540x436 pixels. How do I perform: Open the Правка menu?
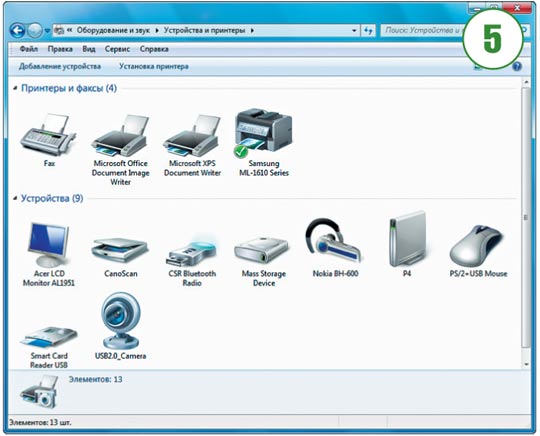click(x=60, y=49)
